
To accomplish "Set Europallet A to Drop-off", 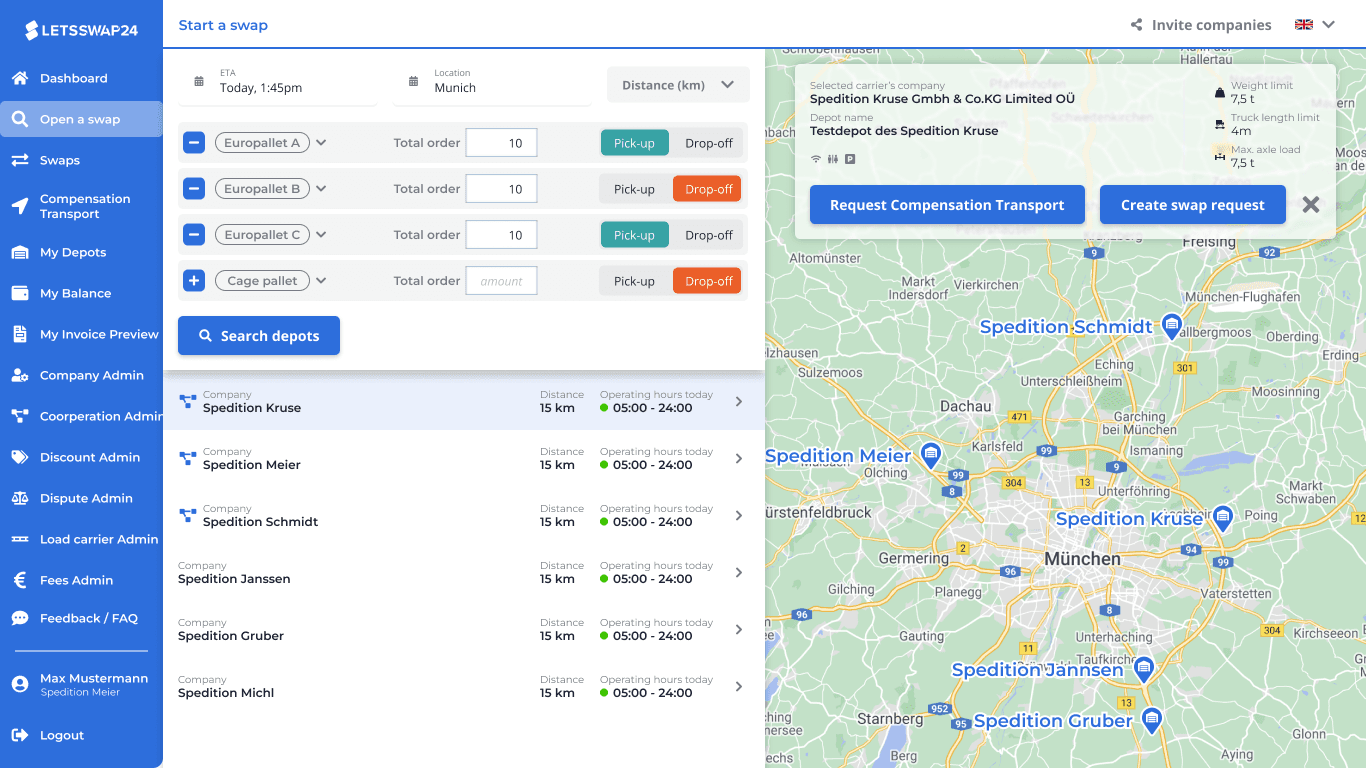I will pyautogui.click(x=709, y=143).
